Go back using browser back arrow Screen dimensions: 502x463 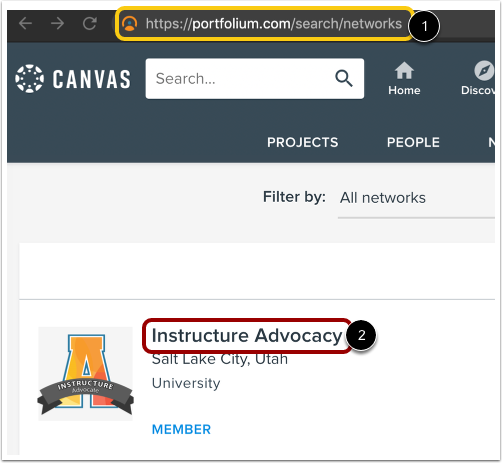point(25,24)
